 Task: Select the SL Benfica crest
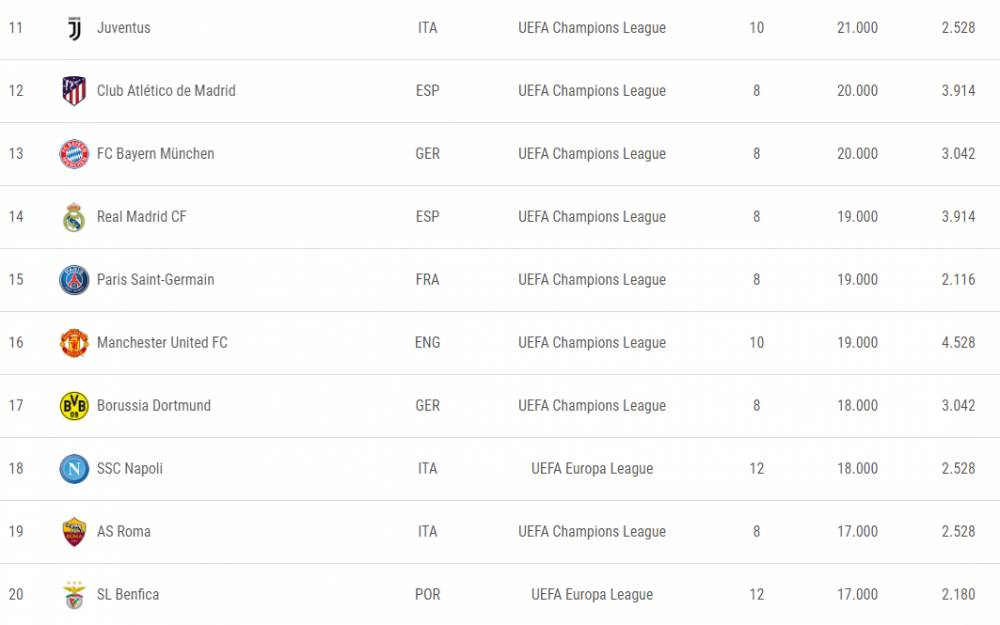click(x=74, y=594)
